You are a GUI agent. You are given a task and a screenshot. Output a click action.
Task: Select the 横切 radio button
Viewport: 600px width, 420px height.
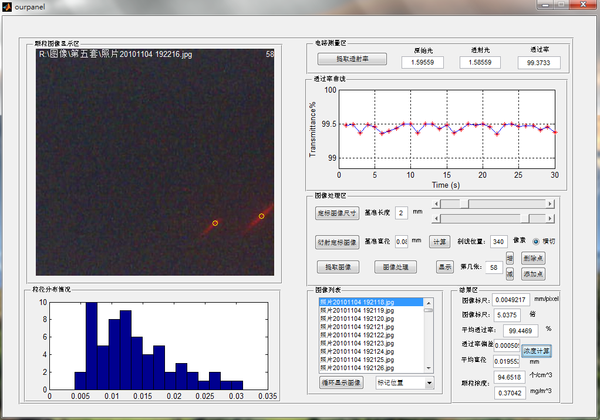tap(535, 241)
